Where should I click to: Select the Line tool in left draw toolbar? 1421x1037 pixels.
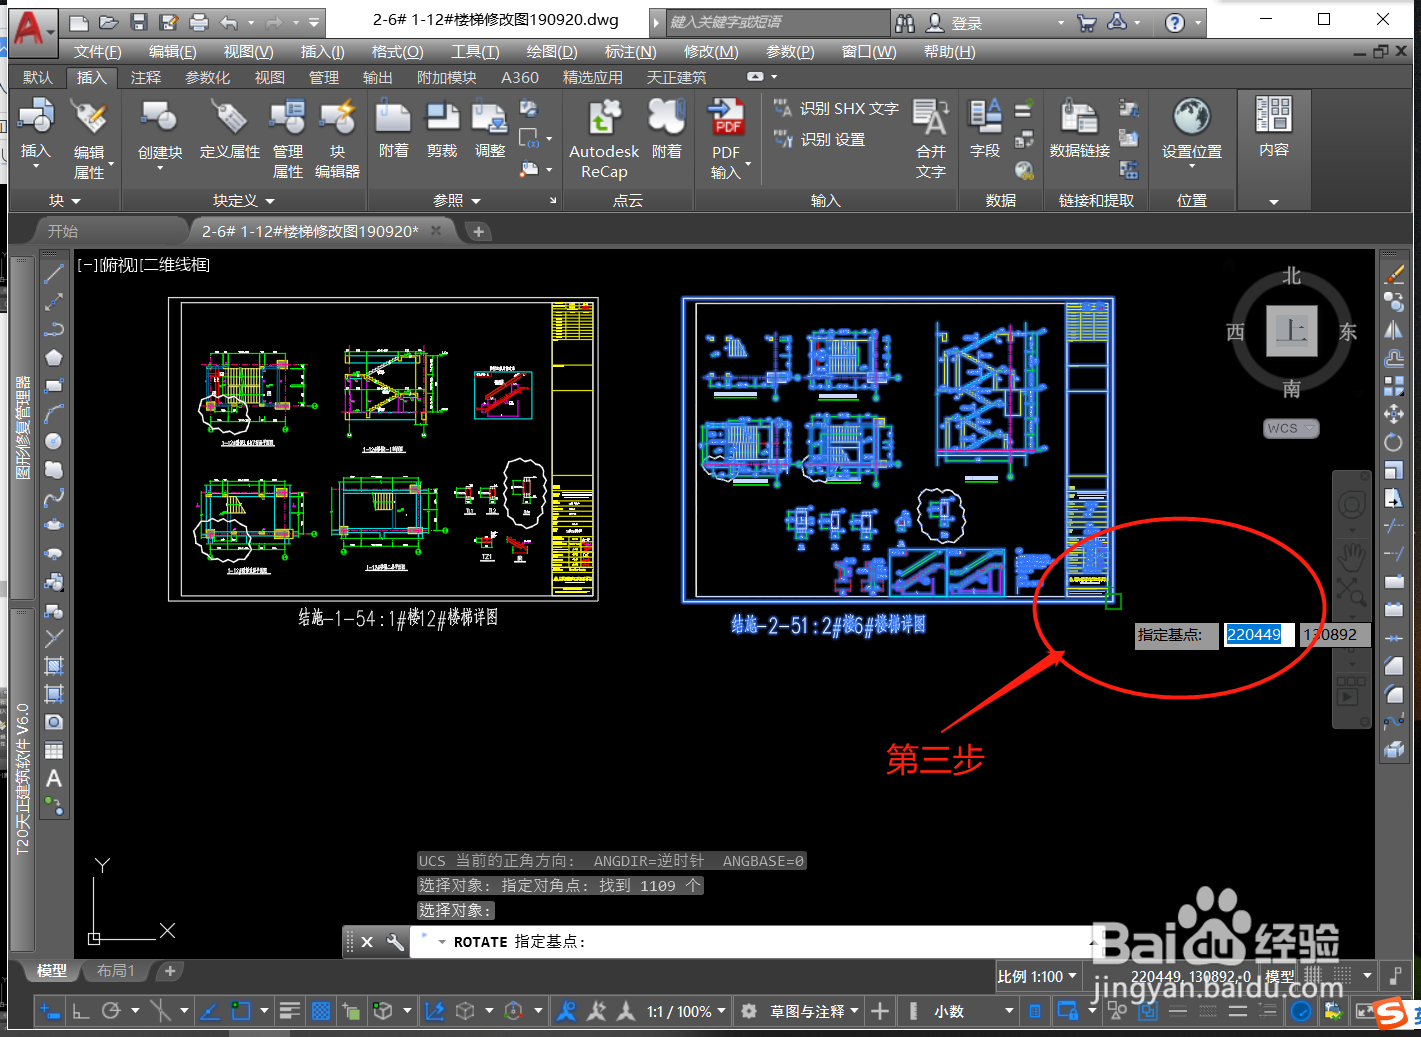click(x=54, y=273)
